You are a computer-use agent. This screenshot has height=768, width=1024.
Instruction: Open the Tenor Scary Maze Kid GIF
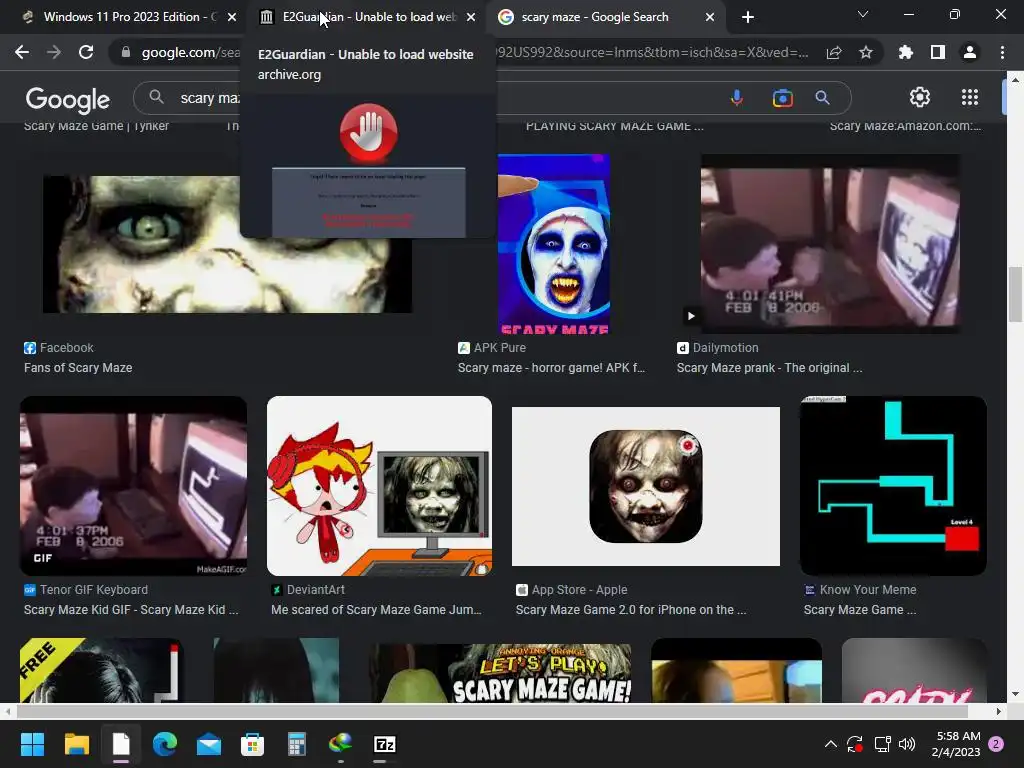click(x=133, y=486)
